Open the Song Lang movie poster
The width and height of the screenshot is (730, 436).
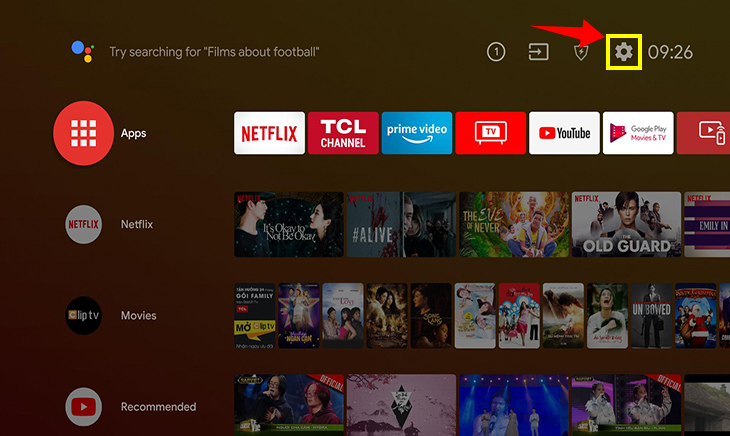(x=431, y=315)
